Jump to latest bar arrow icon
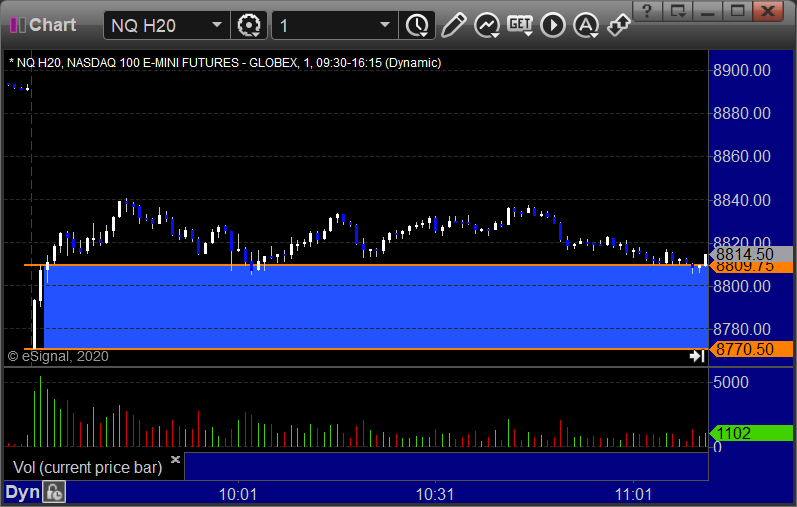The height and width of the screenshot is (507, 797). (697, 356)
